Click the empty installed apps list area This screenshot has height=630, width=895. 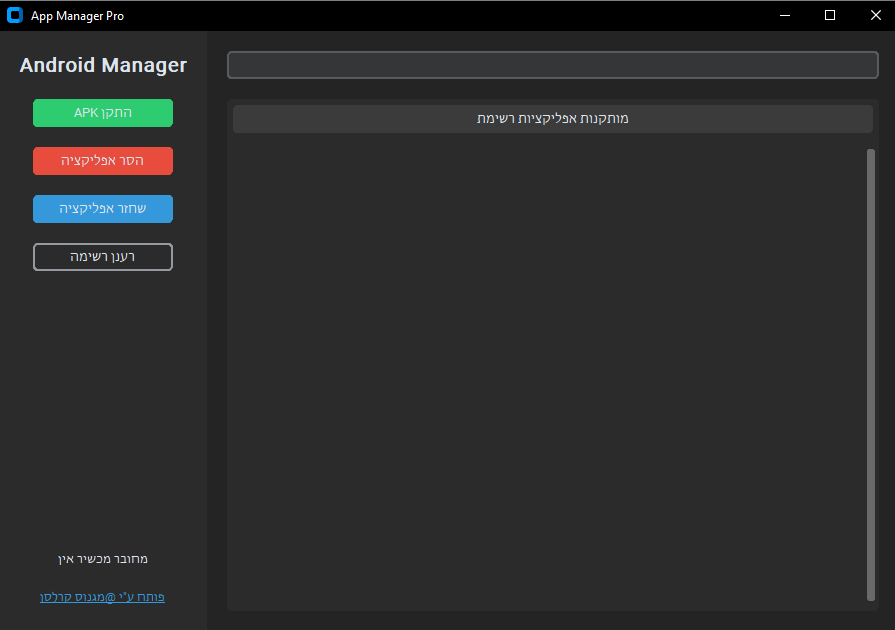point(545,370)
